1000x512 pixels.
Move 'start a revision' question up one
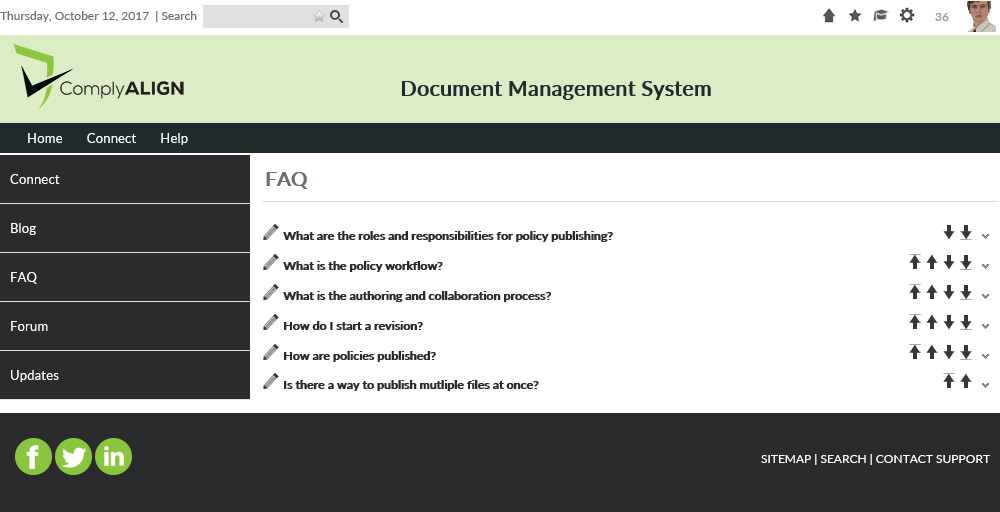(x=932, y=322)
